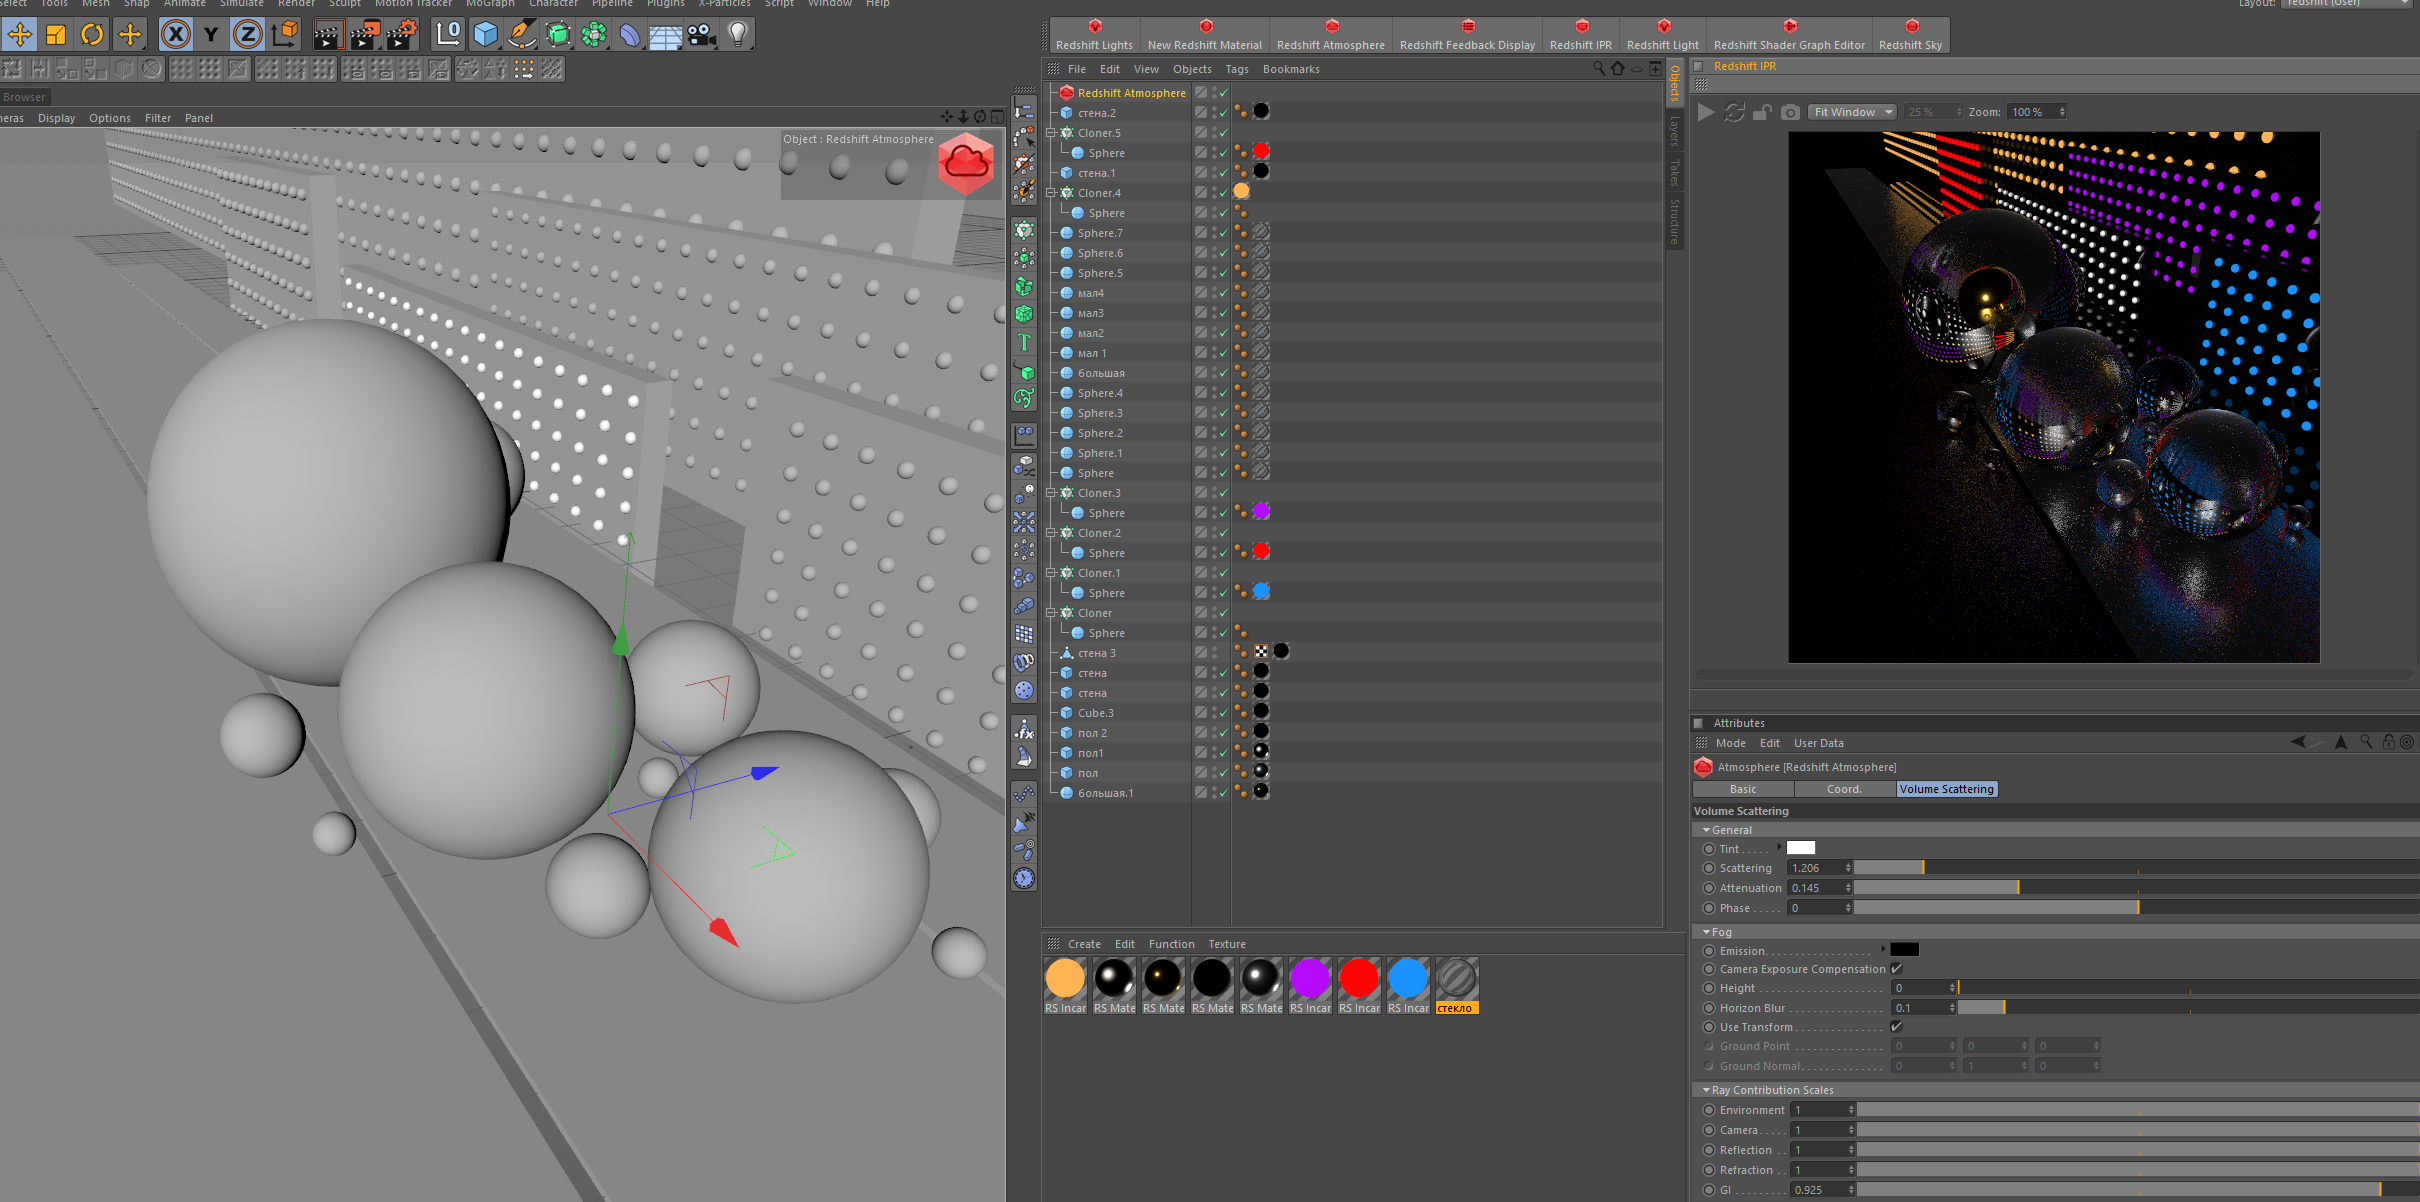Open viewport Display menu
Viewport: 2420px width, 1202px height.
coord(56,118)
